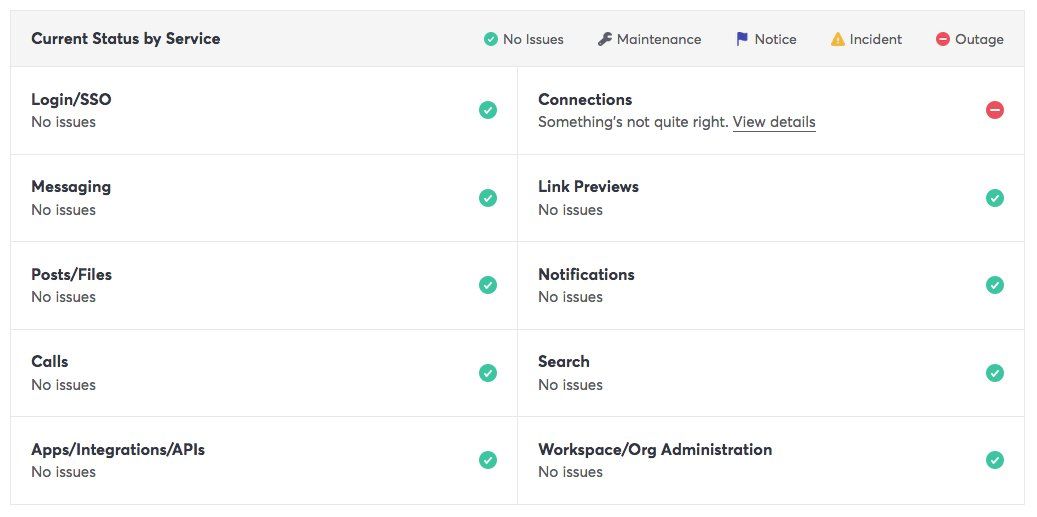Screen dimensions: 1037x517
Task: Click the No Issues legend label
Action: pyautogui.click(x=533, y=39)
